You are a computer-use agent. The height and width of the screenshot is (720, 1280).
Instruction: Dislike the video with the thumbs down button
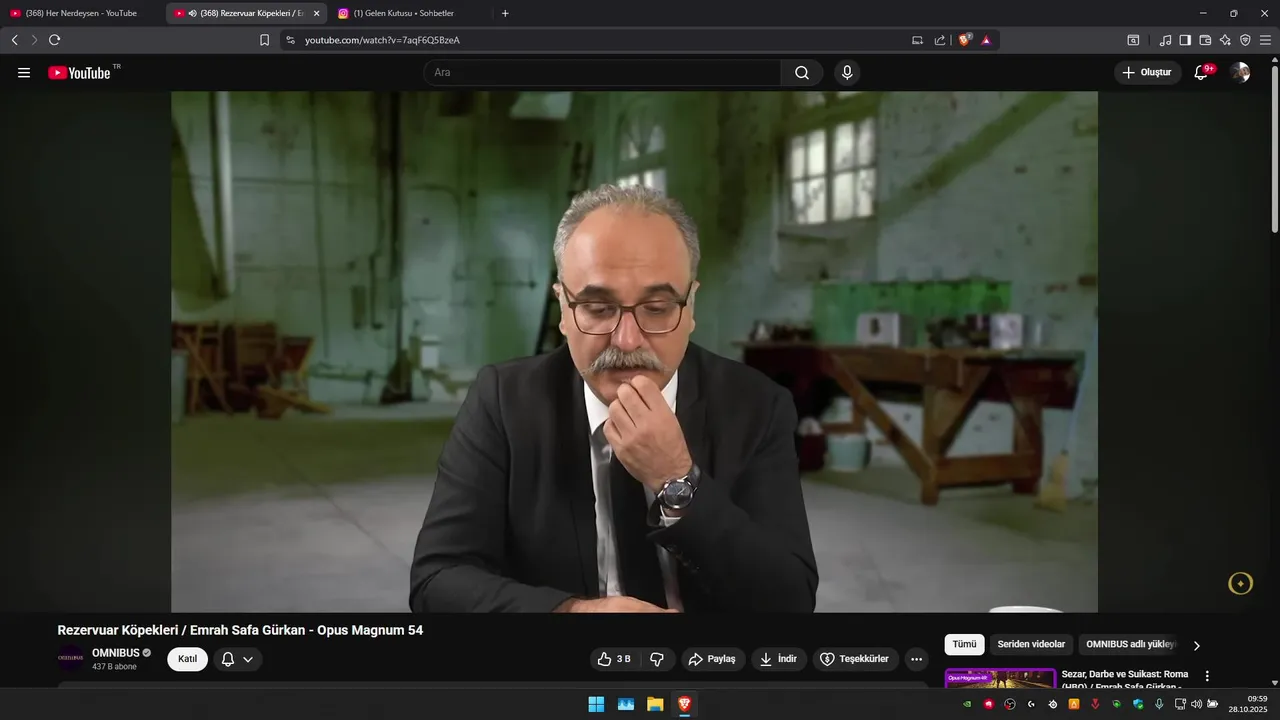[657, 659]
